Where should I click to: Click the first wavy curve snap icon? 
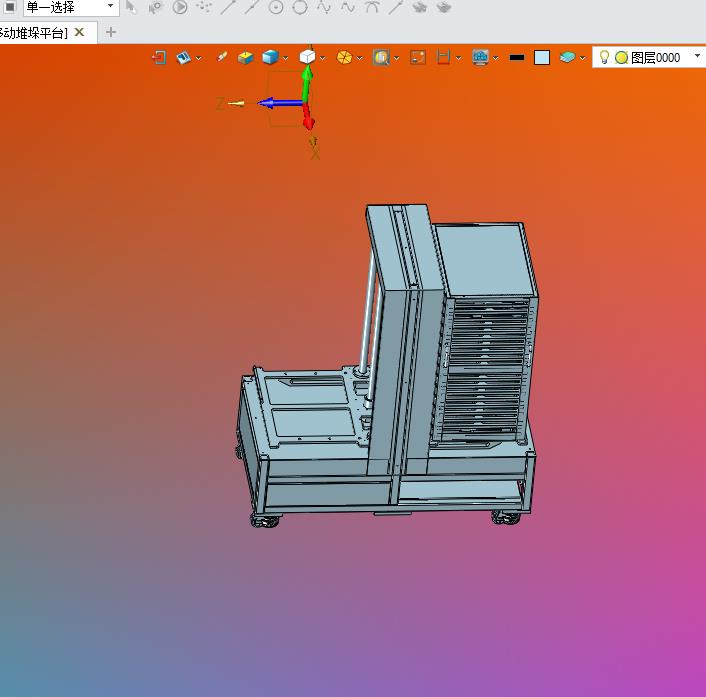(324, 7)
